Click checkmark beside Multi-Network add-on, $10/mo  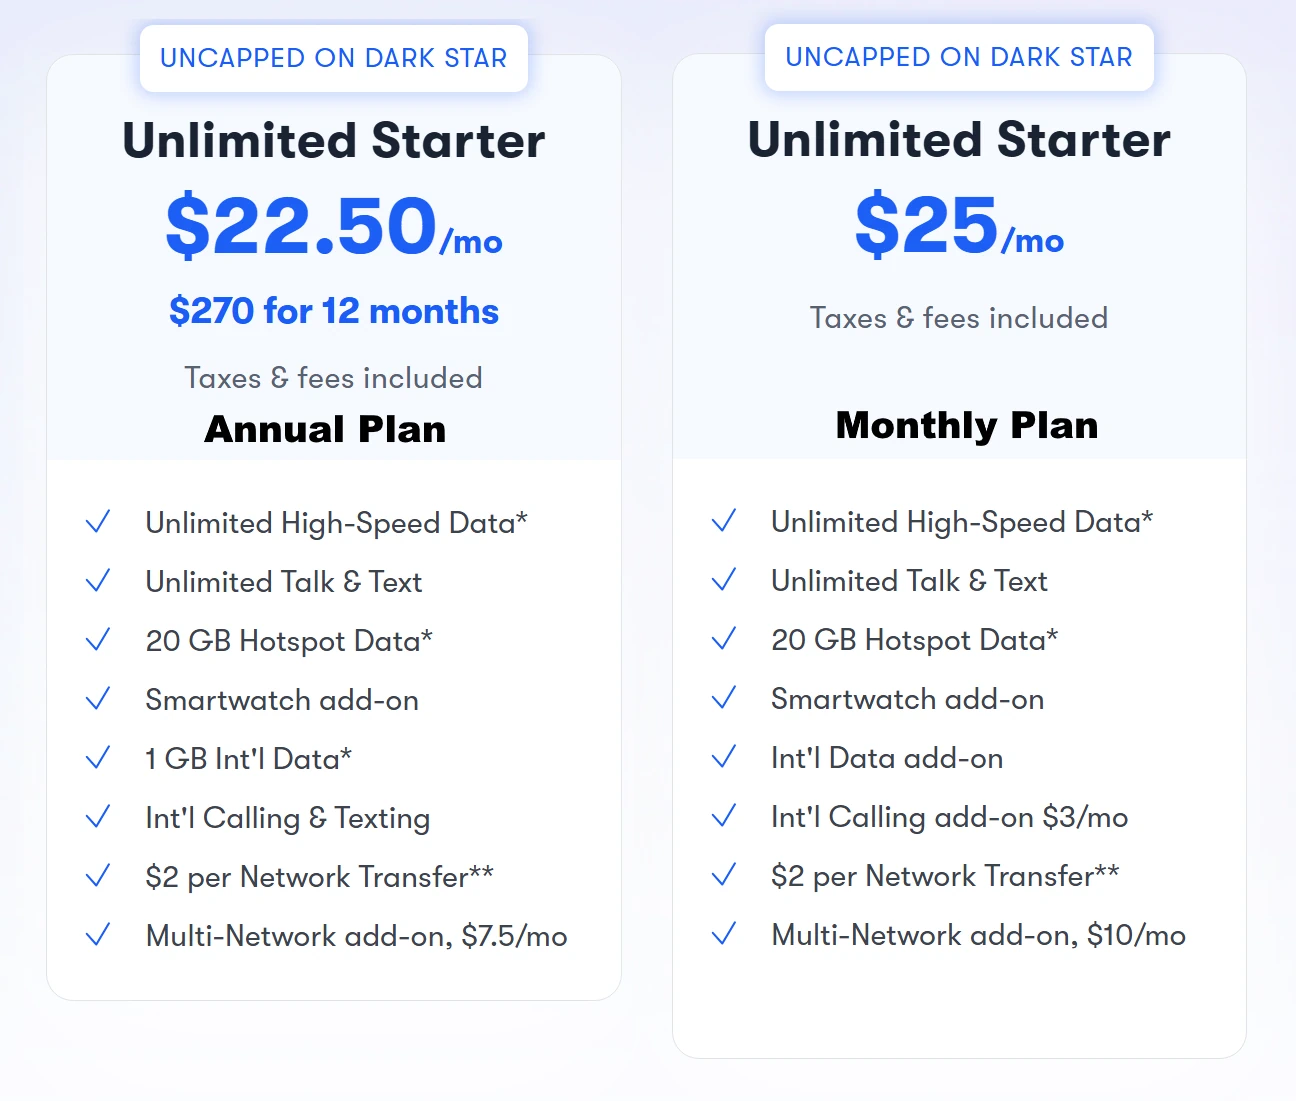click(723, 935)
